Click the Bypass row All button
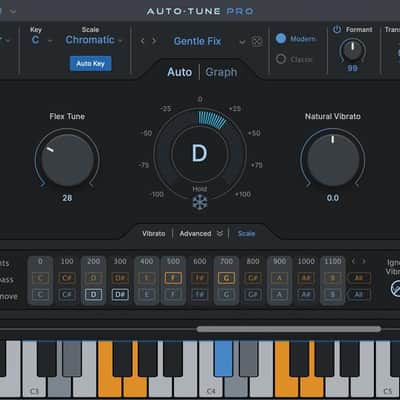Screen dimensions: 400x400 [x=359, y=278]
